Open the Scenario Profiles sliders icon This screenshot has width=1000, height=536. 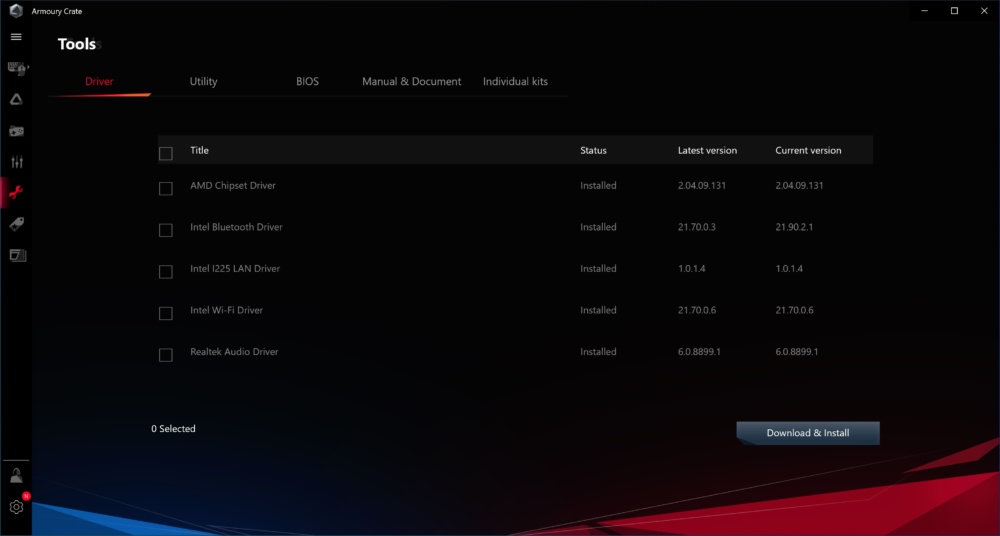click(17, 162)
